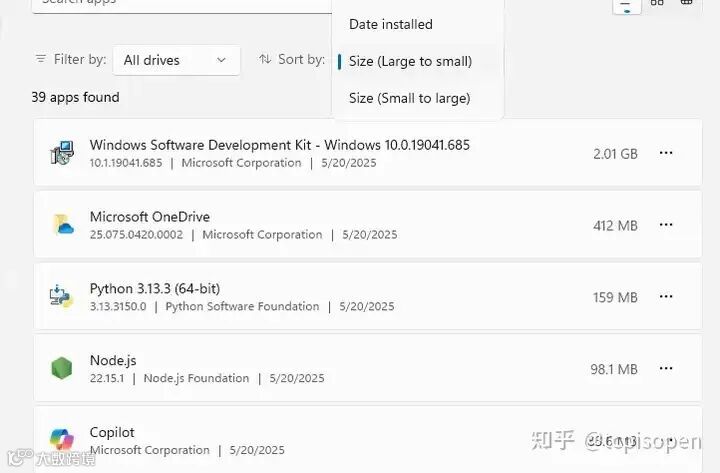Switch to the grid view layout icon
This screenshot has height=473, width=720.
[657, 3]
